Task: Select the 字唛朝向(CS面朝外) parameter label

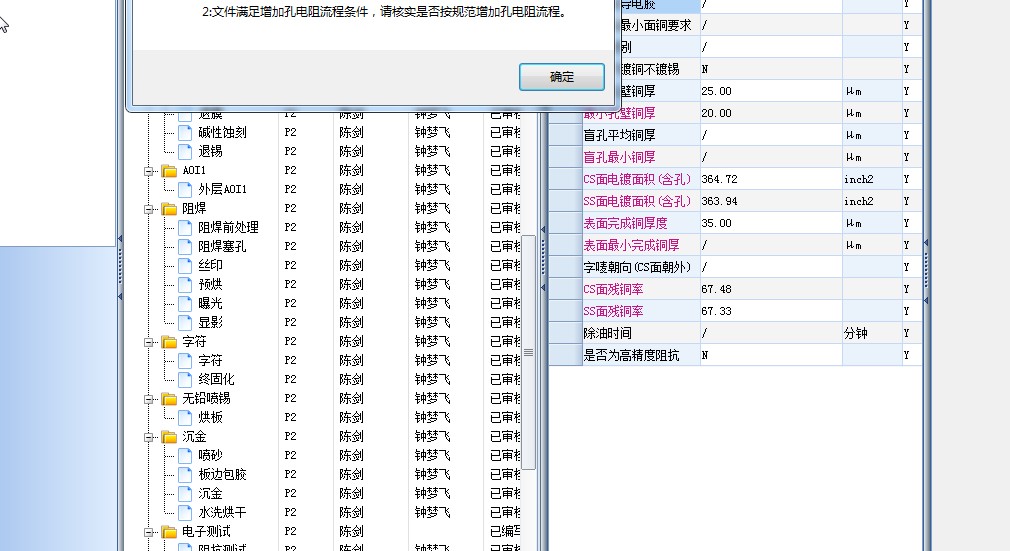Action: coord(637,267)
